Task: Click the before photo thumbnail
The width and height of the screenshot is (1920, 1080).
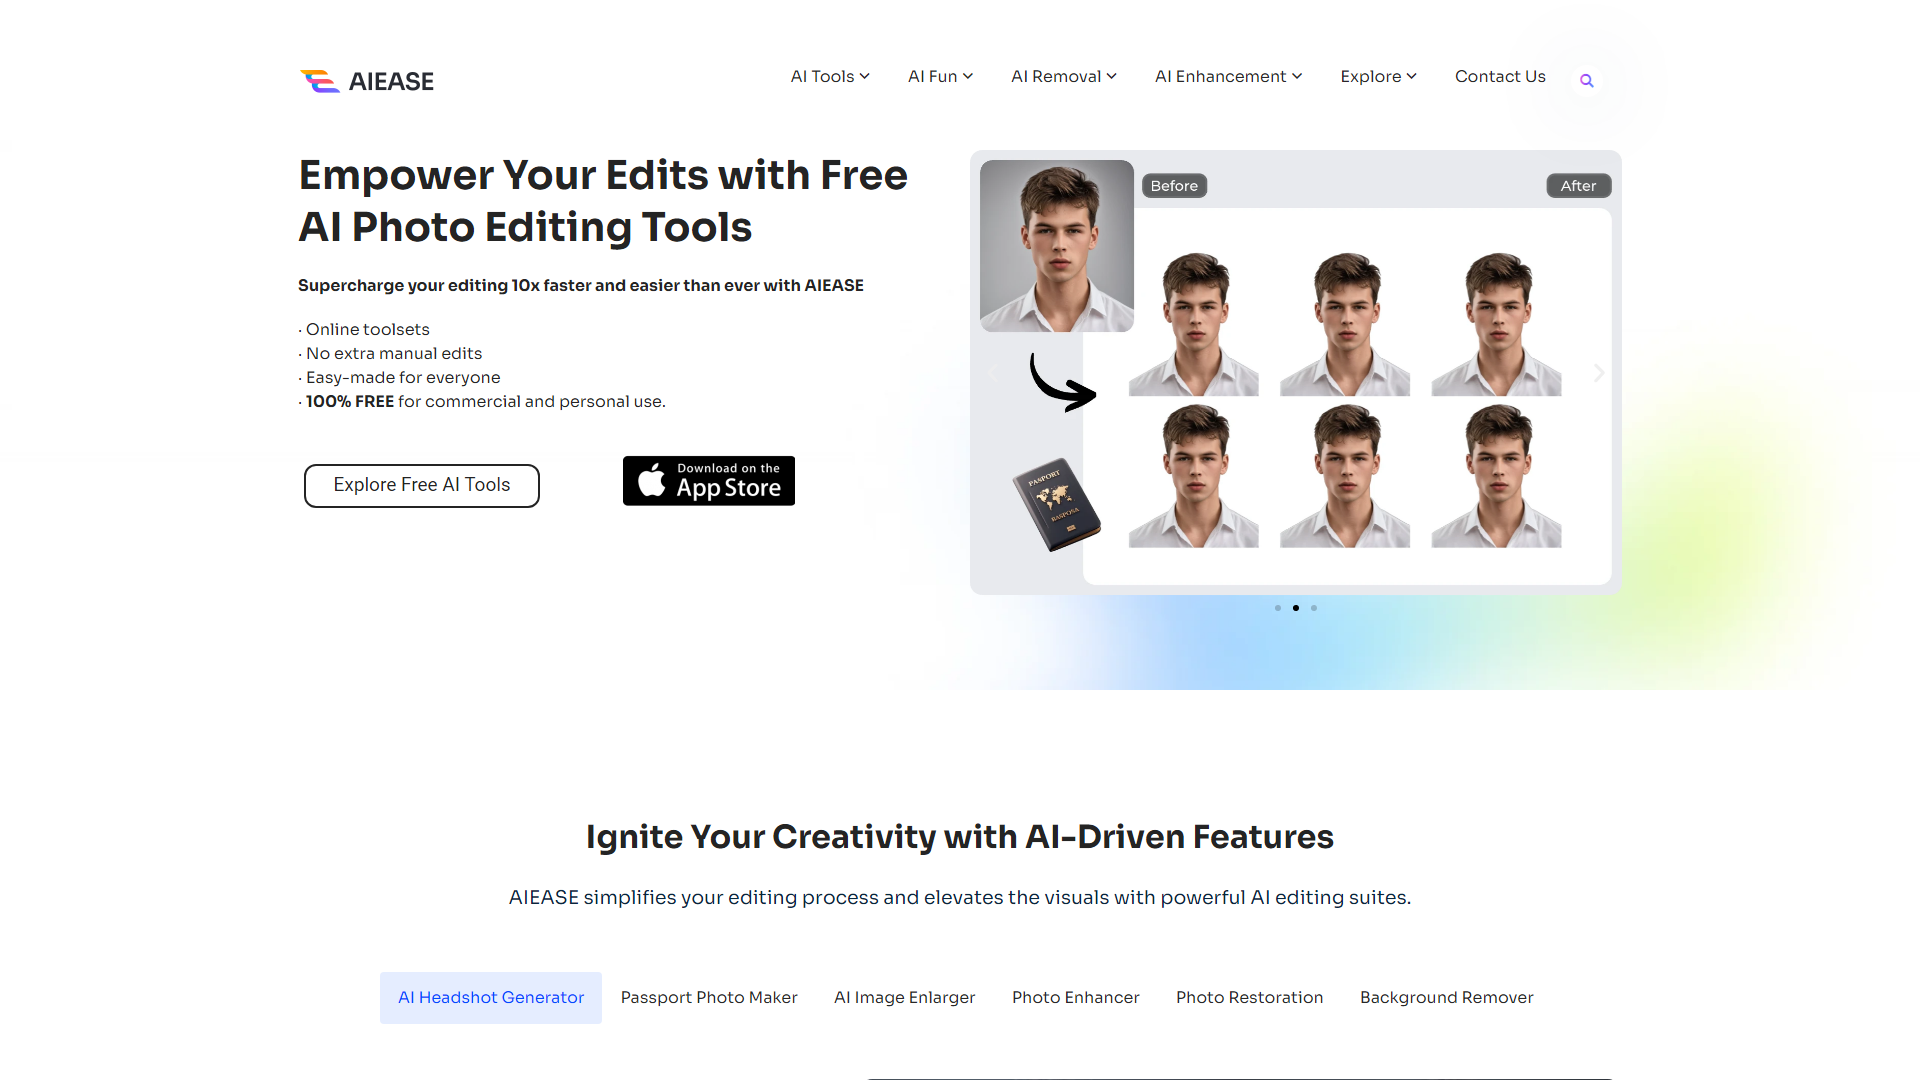Action: pos(1054,243)
